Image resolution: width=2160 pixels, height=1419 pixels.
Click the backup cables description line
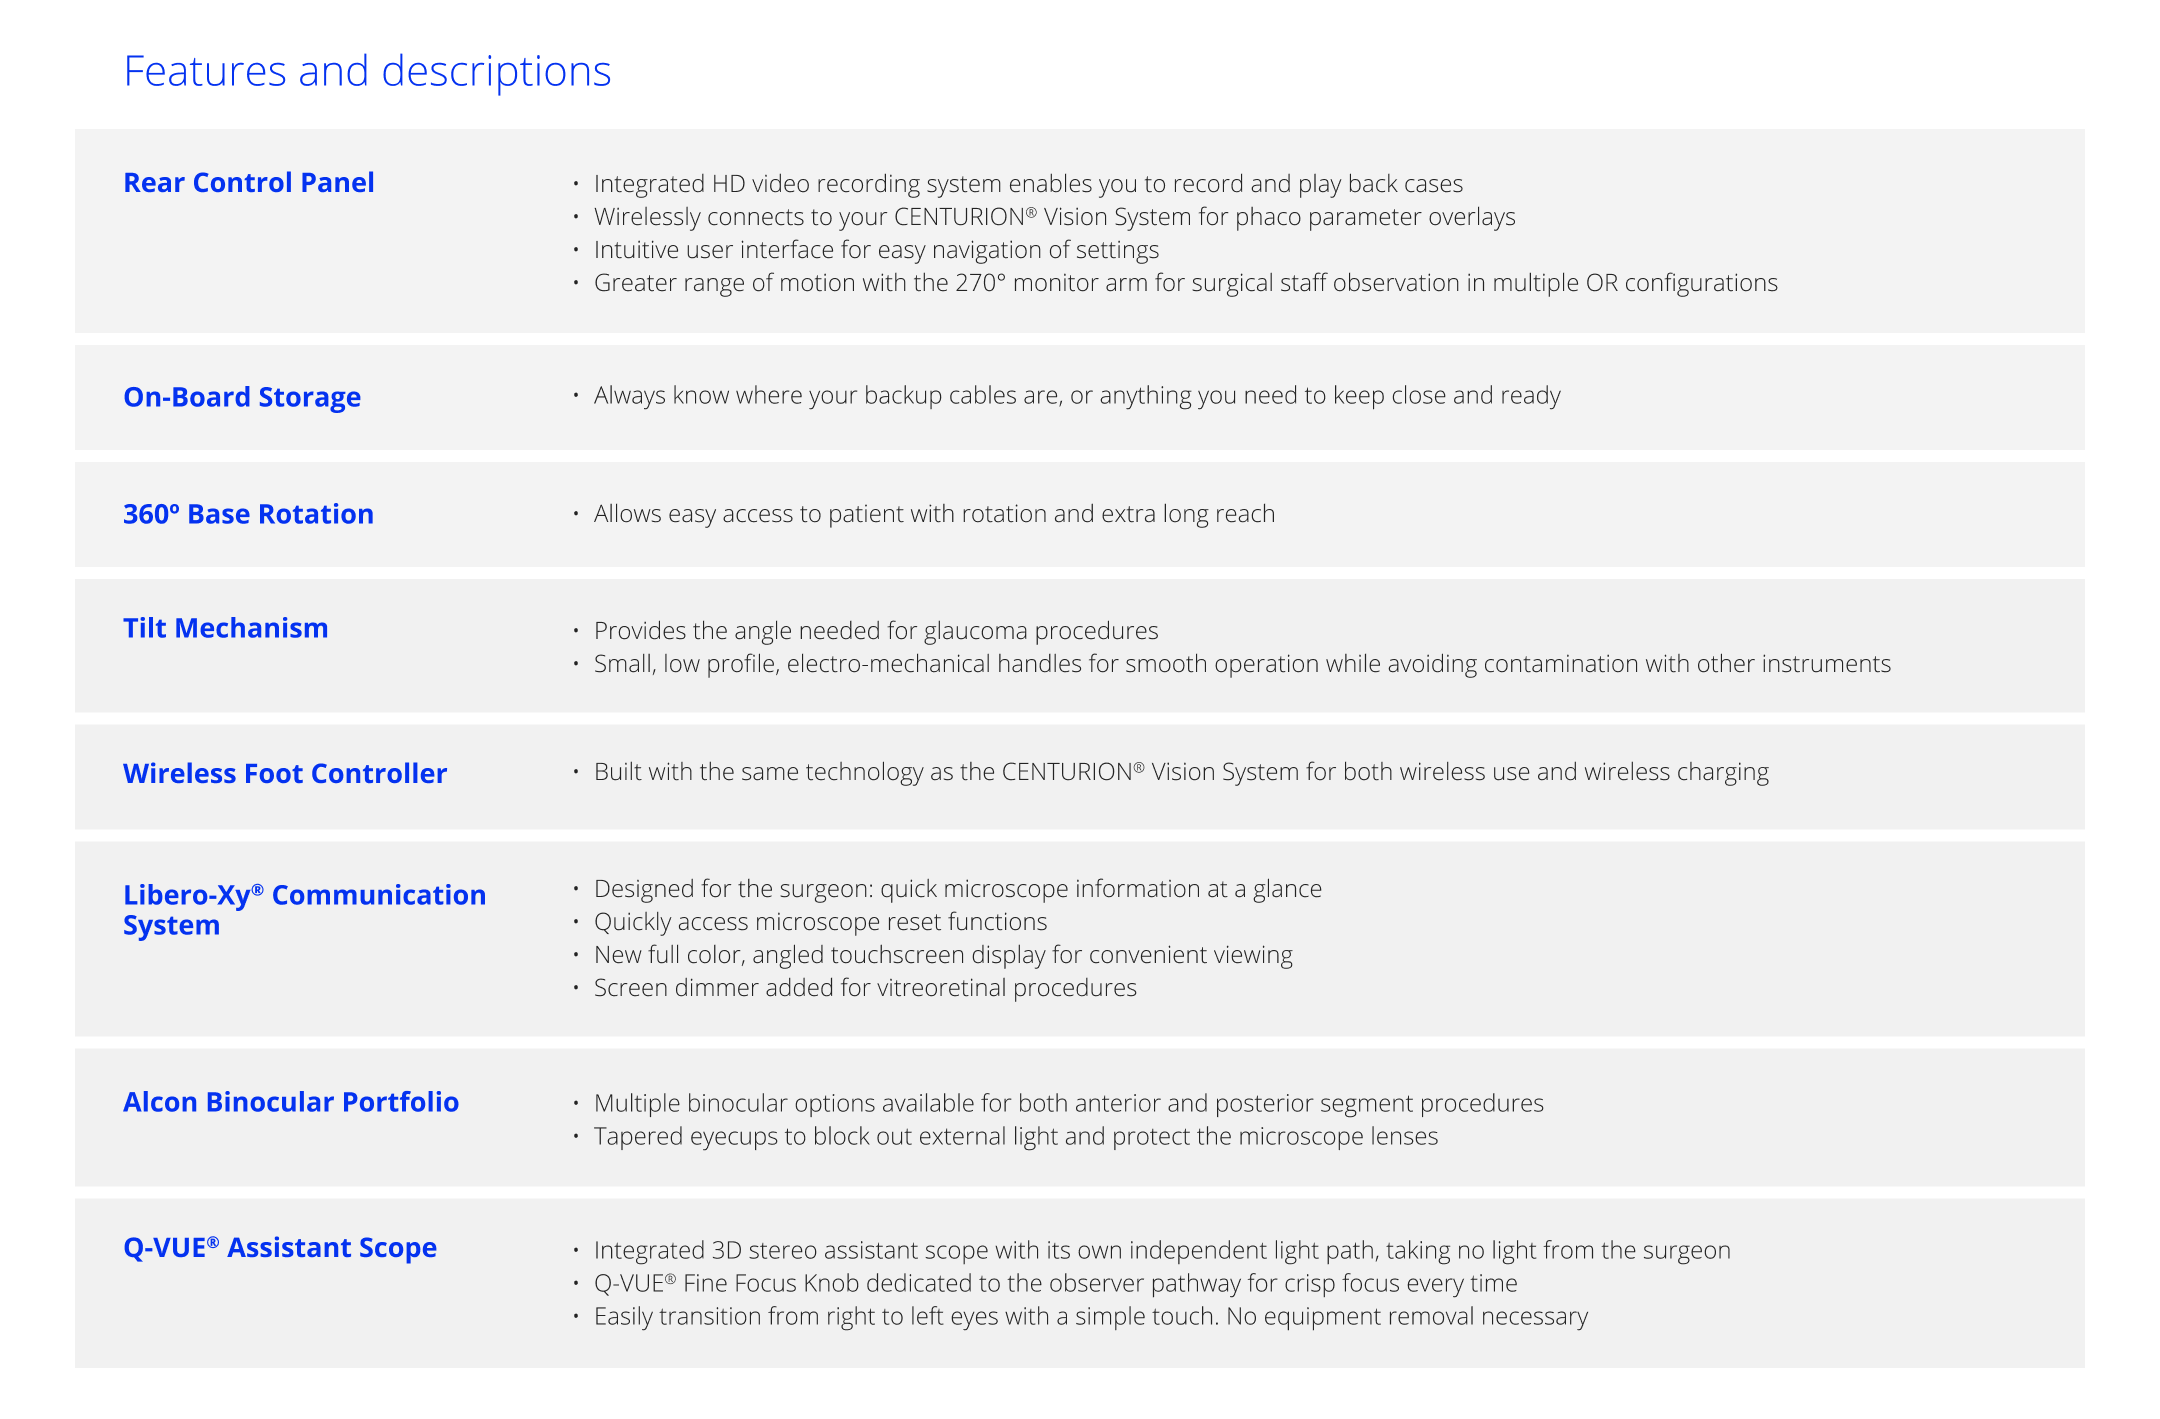click(1076, 396)
